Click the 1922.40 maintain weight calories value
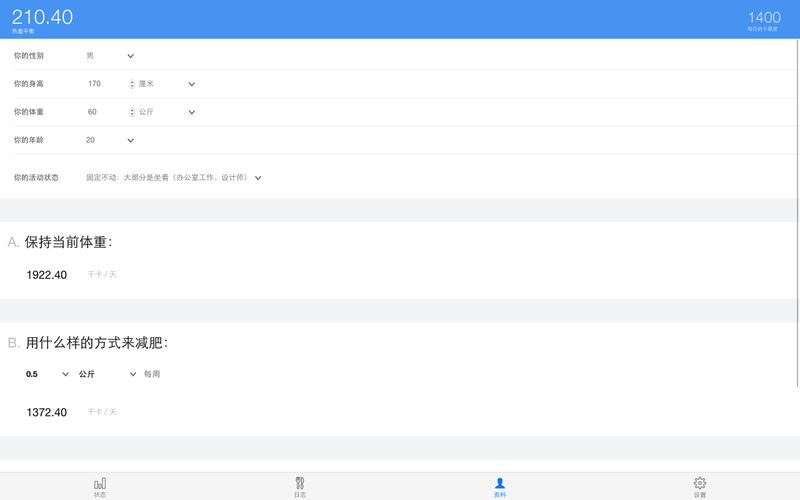 coord(47,274)
